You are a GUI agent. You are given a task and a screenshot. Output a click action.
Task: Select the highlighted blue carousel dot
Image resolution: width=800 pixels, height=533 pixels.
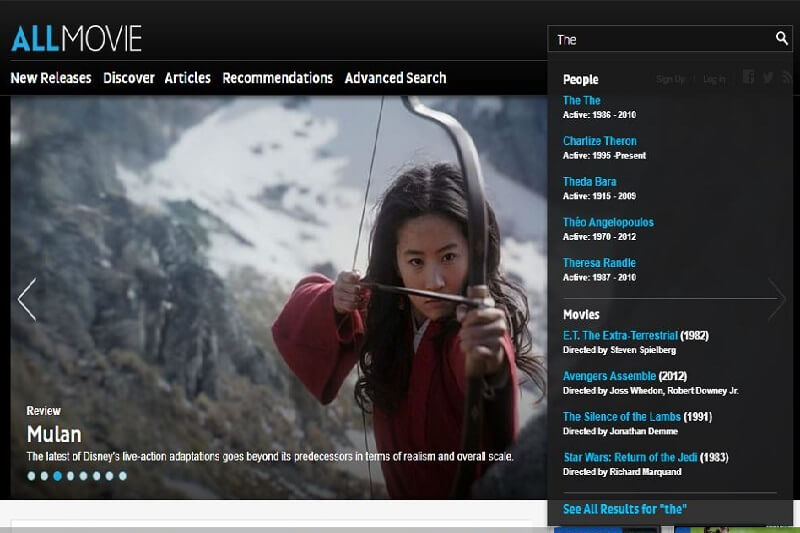pos(57,476)
